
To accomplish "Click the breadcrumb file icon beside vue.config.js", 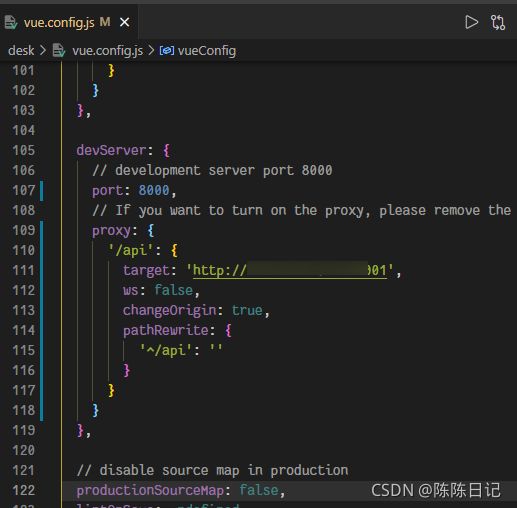I will pyautogui.click(x=59, y=51).
